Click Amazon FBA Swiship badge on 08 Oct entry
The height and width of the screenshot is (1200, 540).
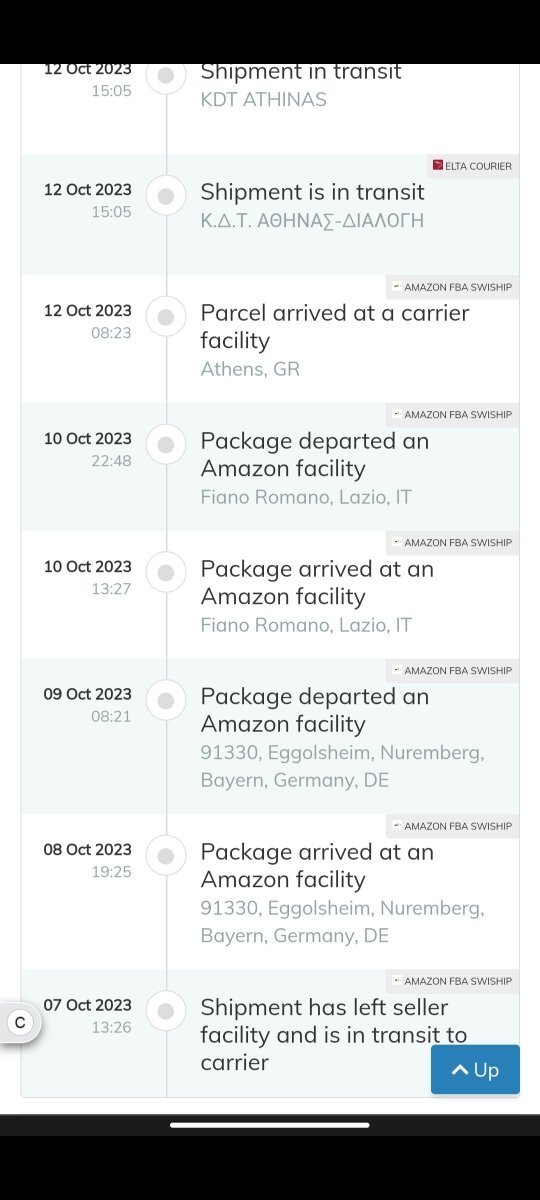click(x=452, y=826)
